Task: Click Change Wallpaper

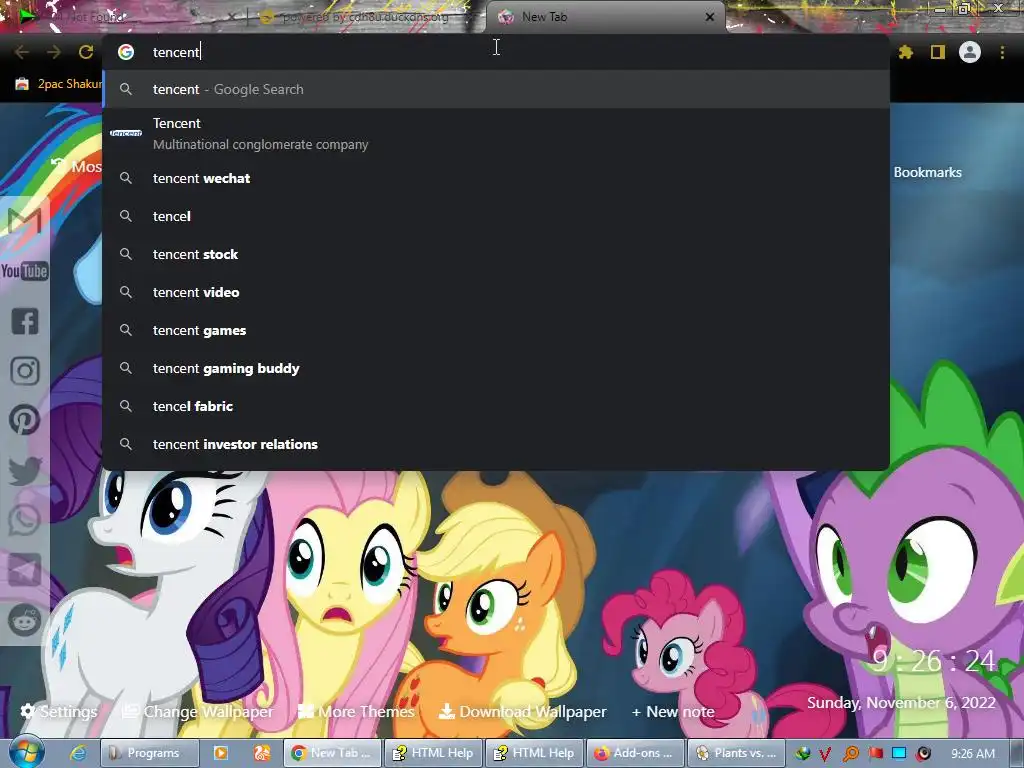Action: coord(198,711)
